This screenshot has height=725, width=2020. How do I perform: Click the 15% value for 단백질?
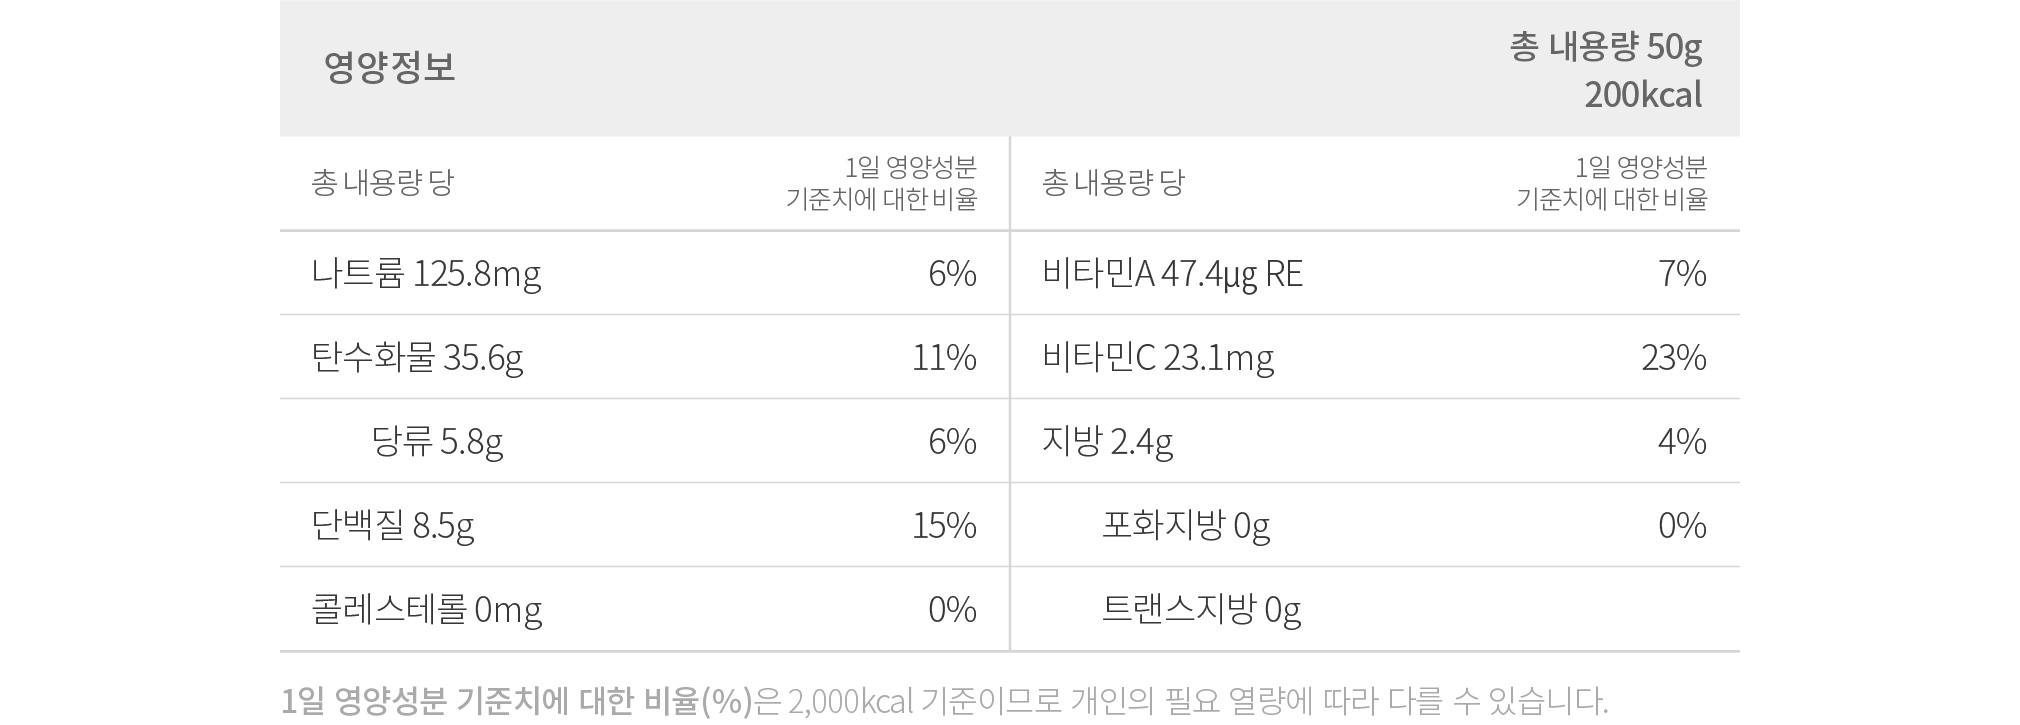(944, 526)
